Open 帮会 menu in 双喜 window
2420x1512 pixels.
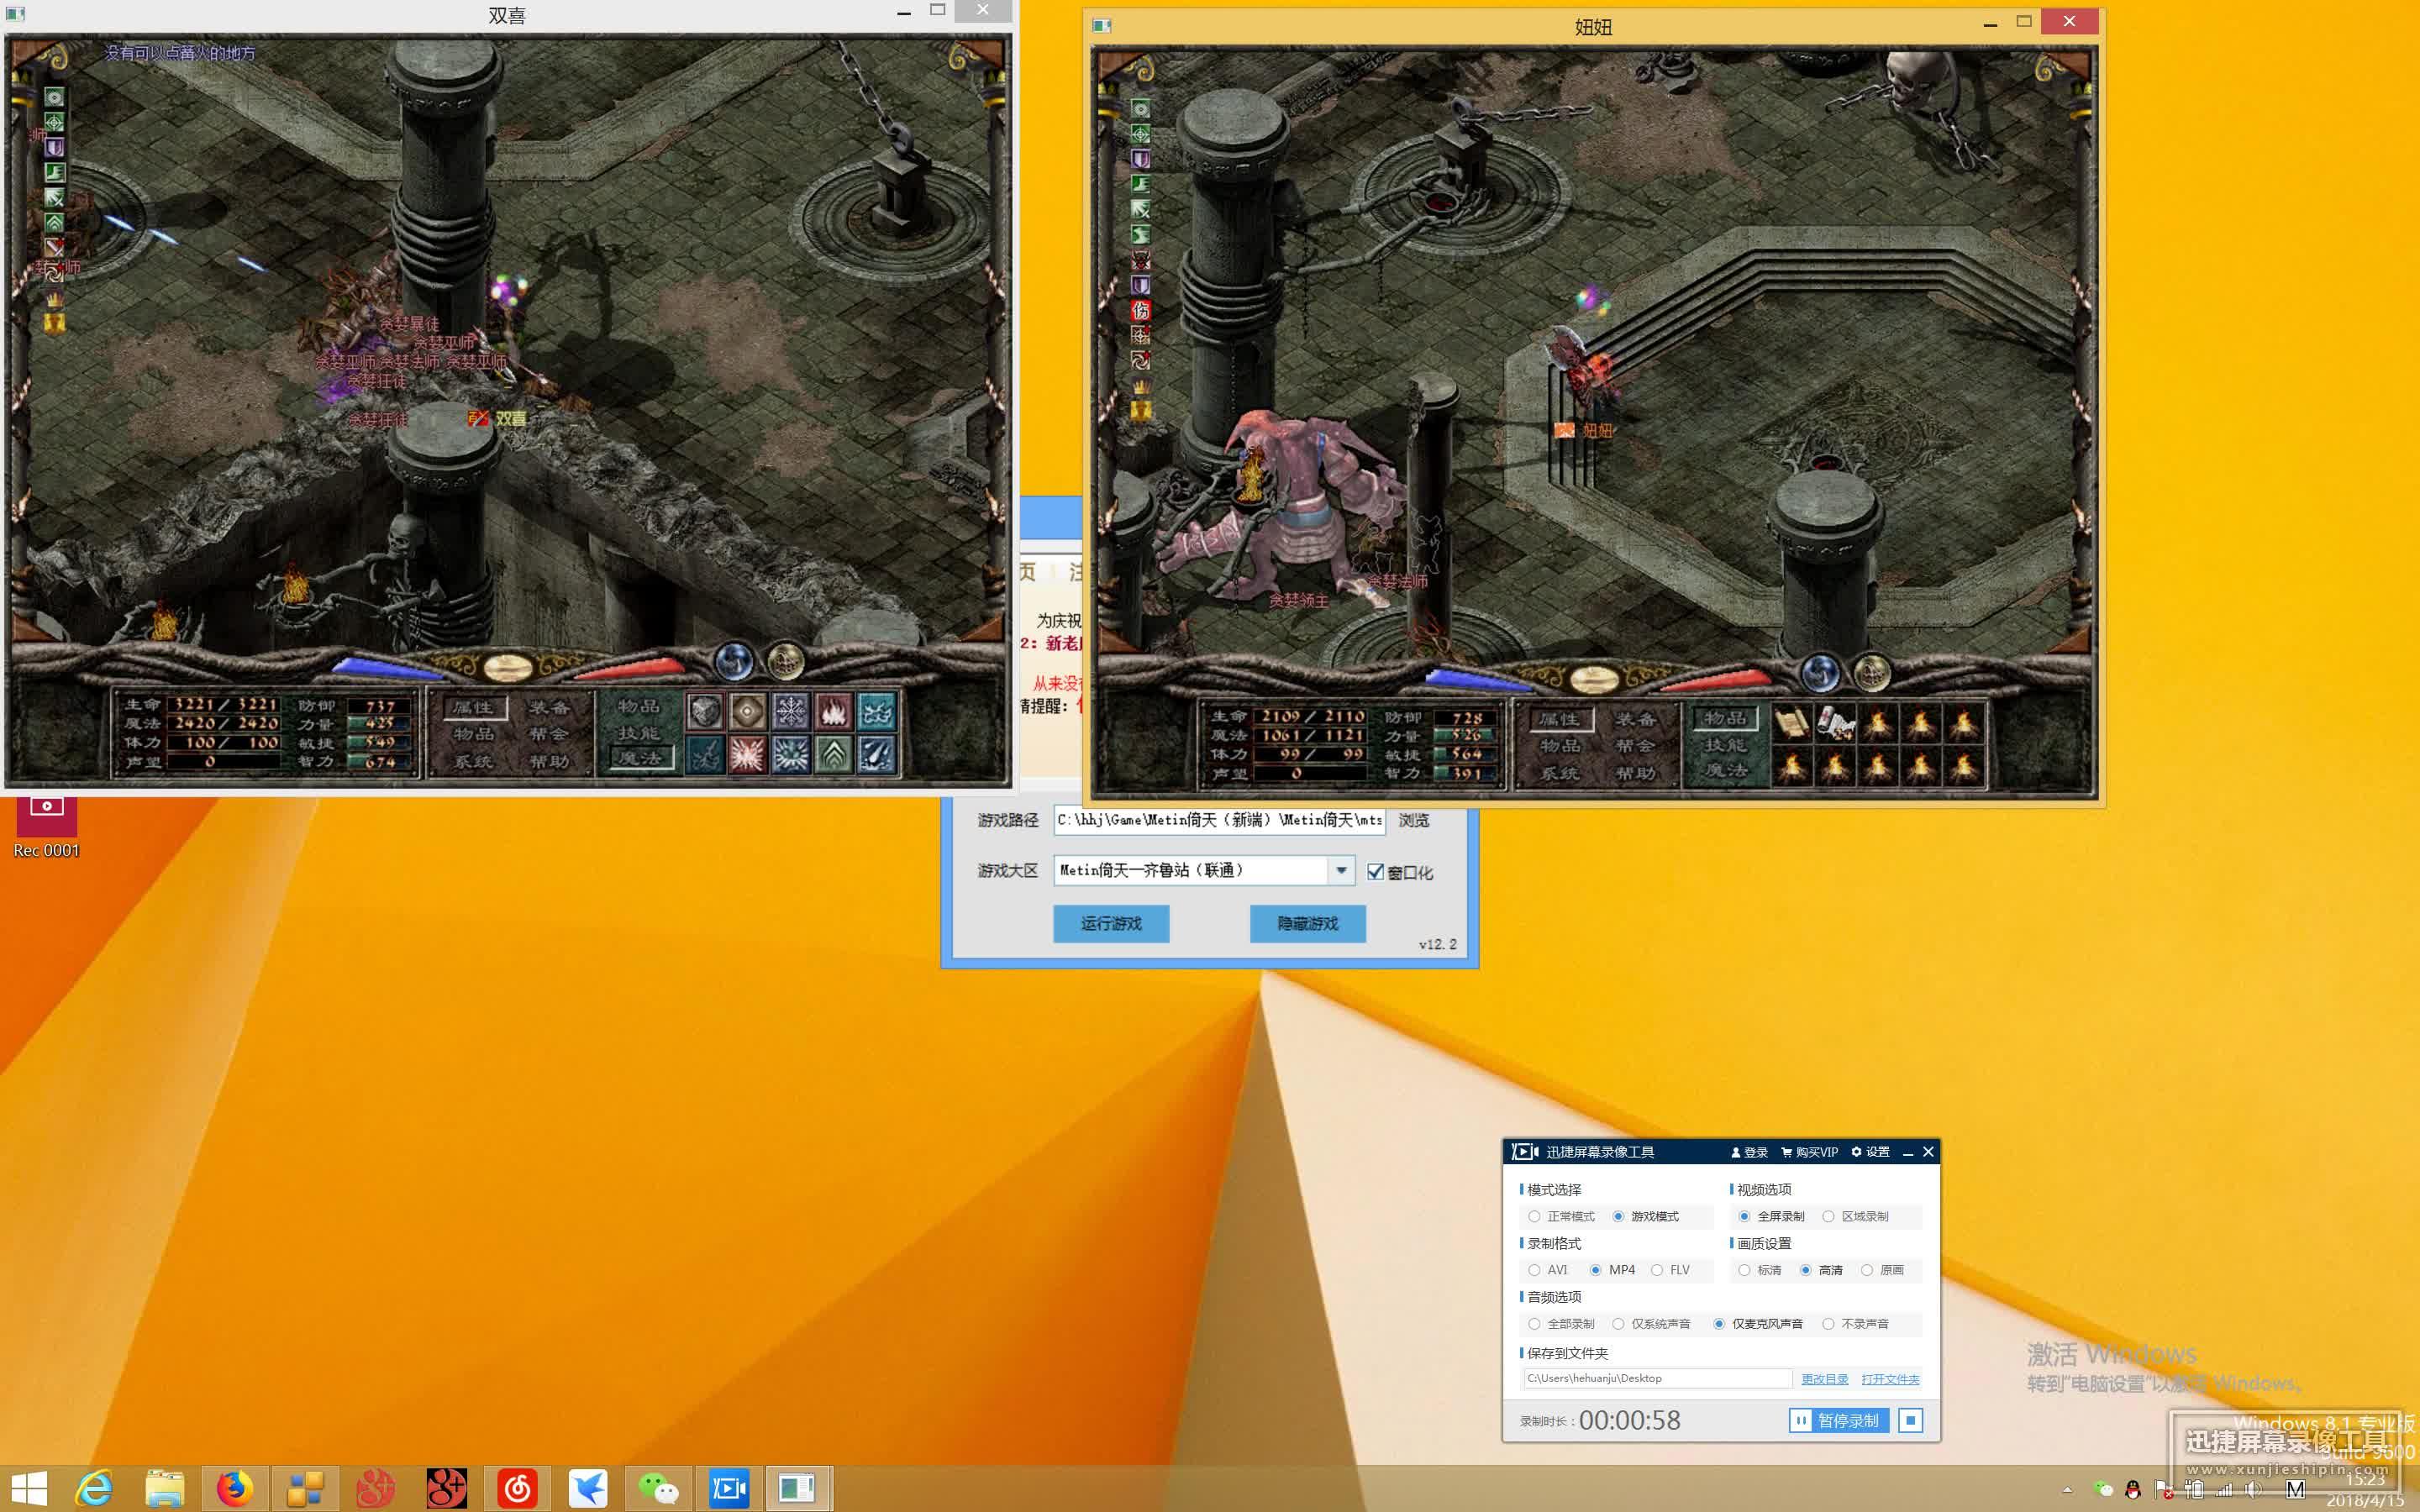[549, 734]
